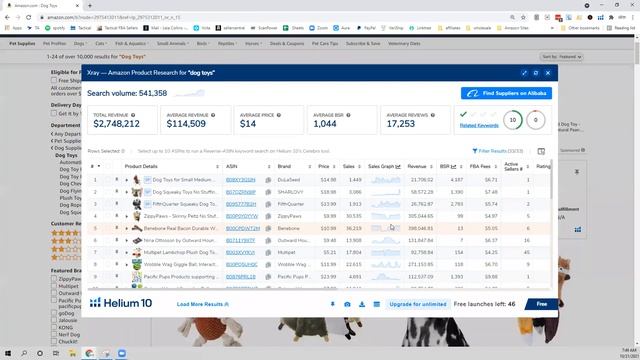Open the Dogs nav menu
The width and height of the screenshot is (640, 360).
79,44
